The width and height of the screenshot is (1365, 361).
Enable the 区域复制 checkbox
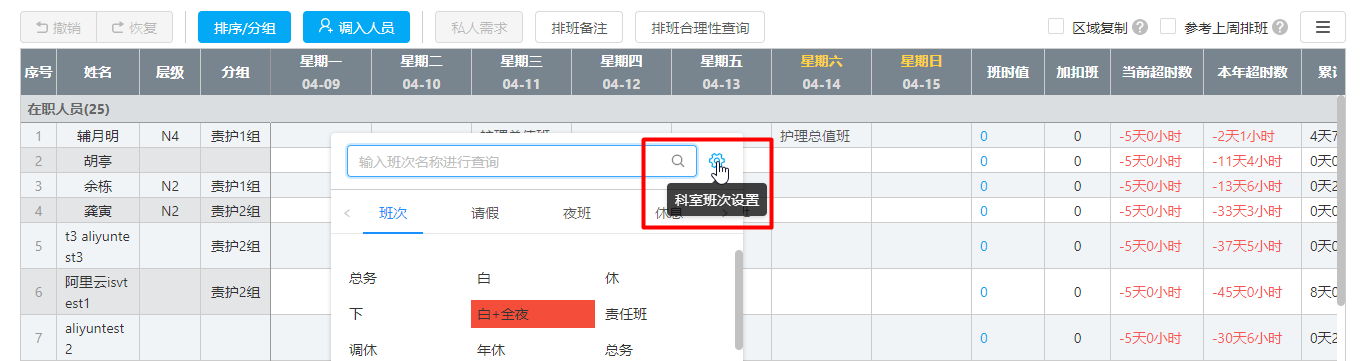coord(1055,27)
